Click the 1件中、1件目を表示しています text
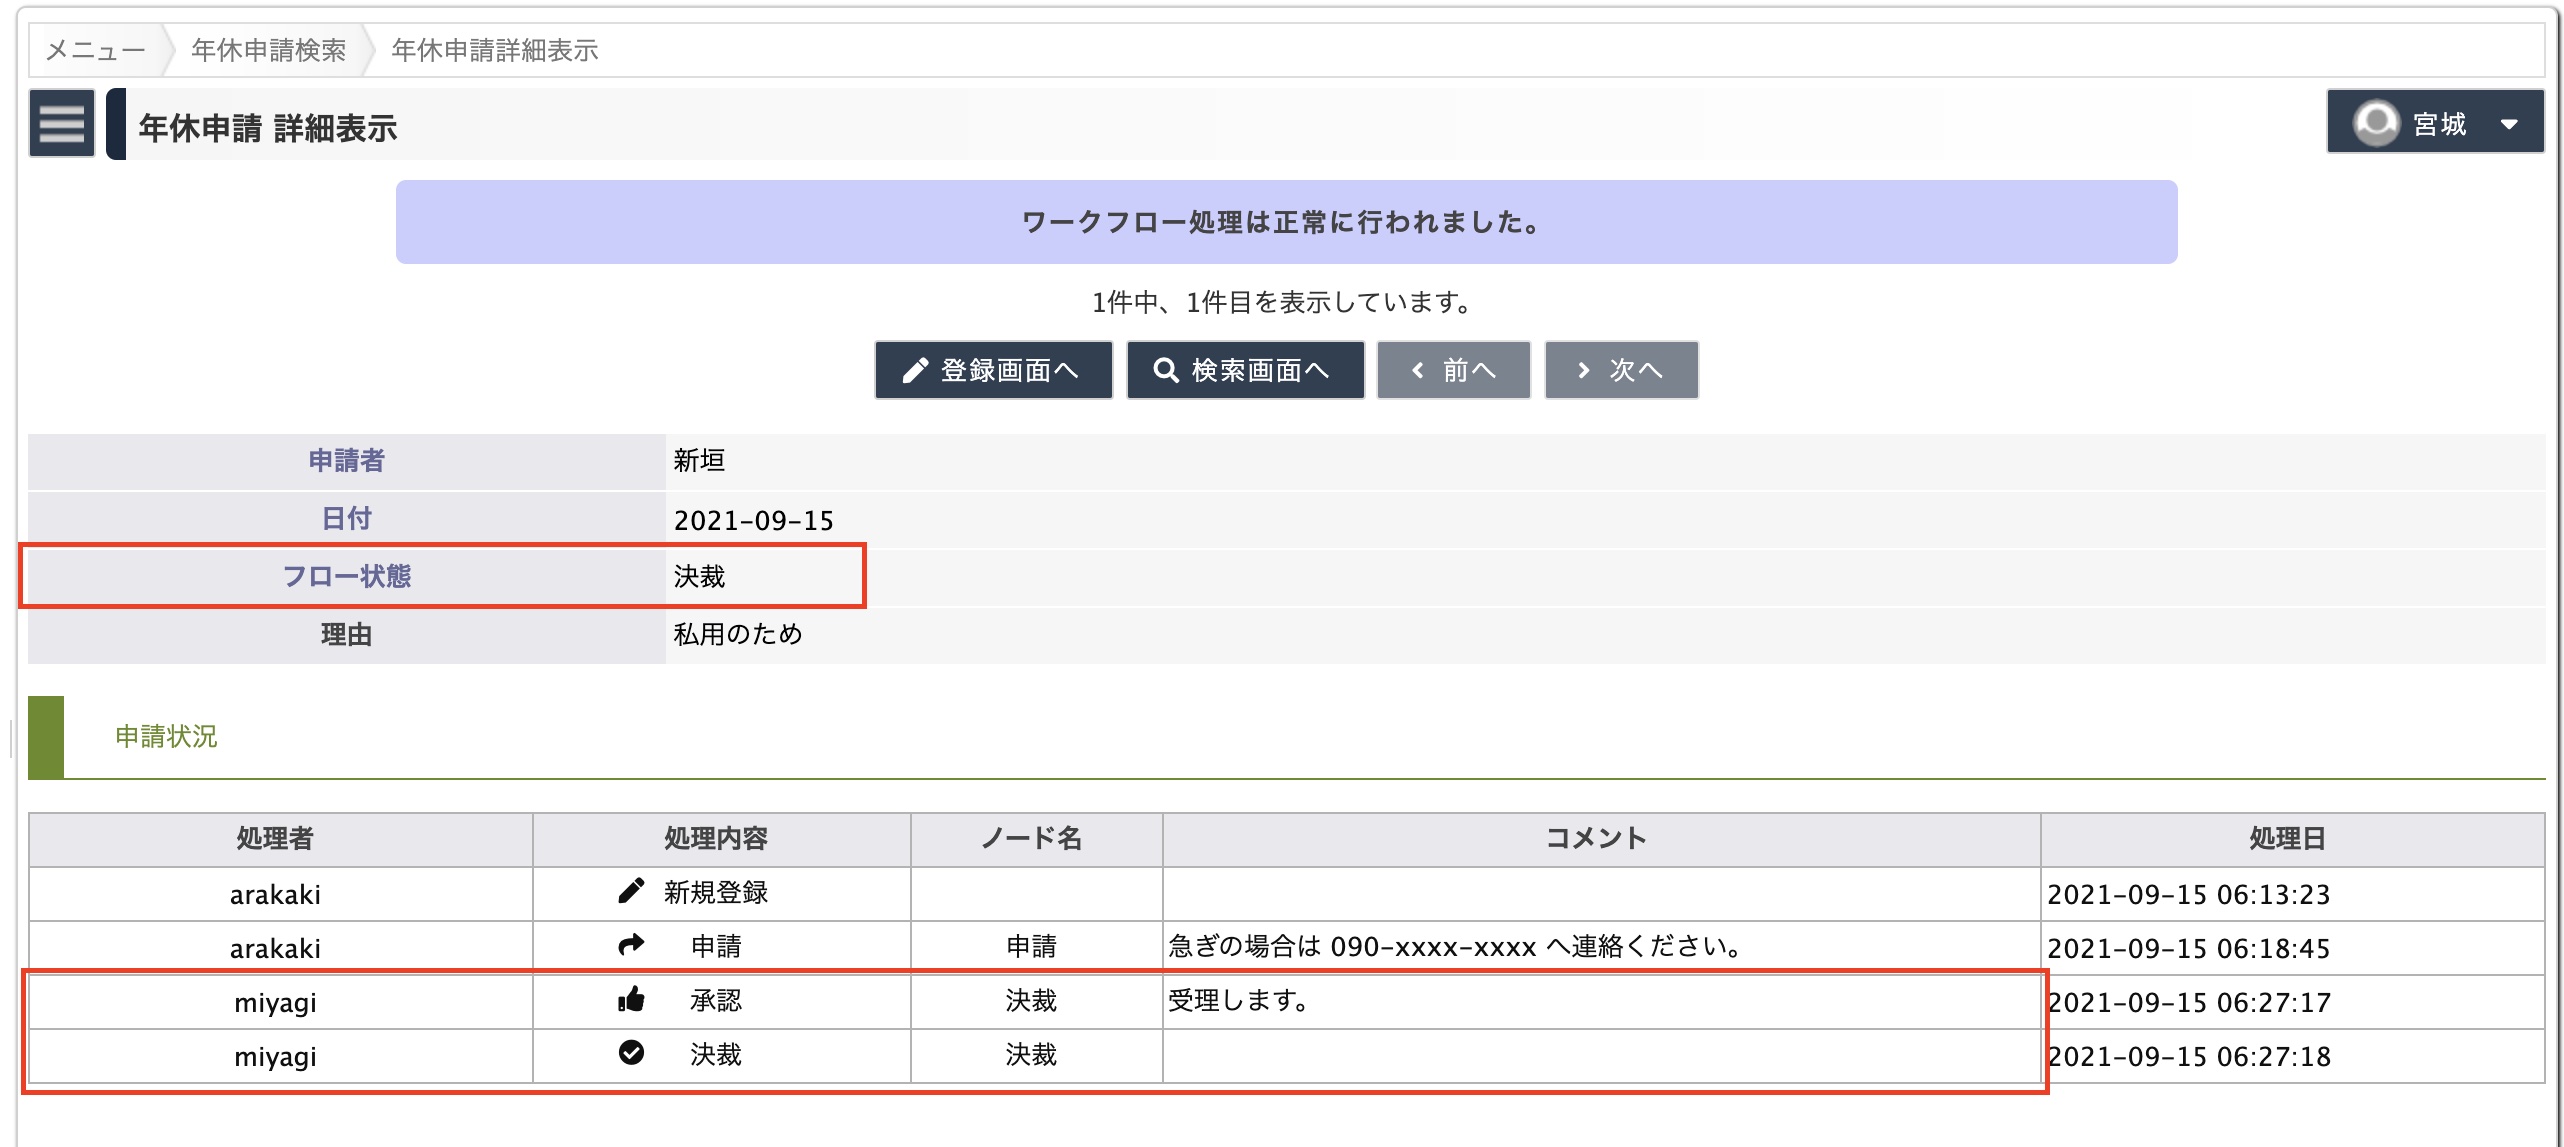Image resolution: width=2564 pixels, height=1147 pixels. pyautogui.click(x=1286, y=302)
